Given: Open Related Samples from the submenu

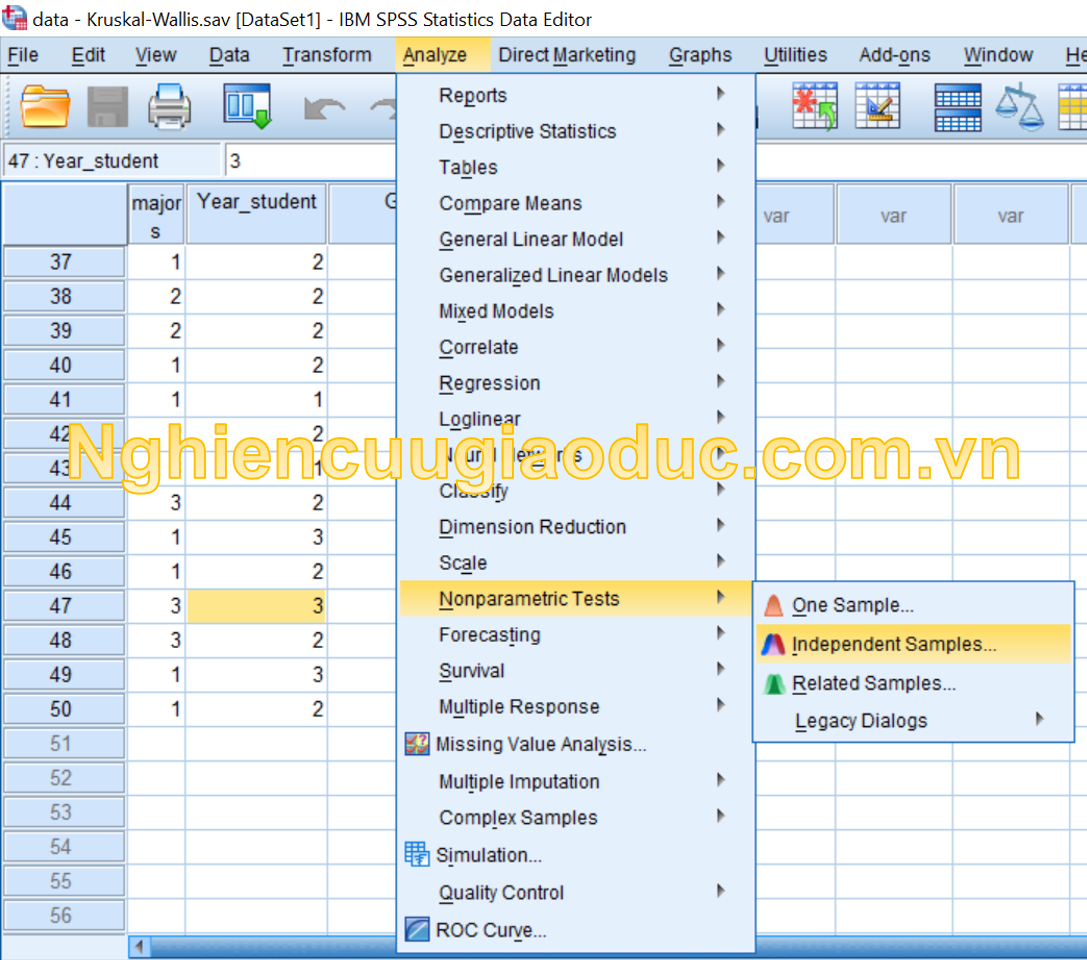Looking at the screenshot, I should 873,684.
